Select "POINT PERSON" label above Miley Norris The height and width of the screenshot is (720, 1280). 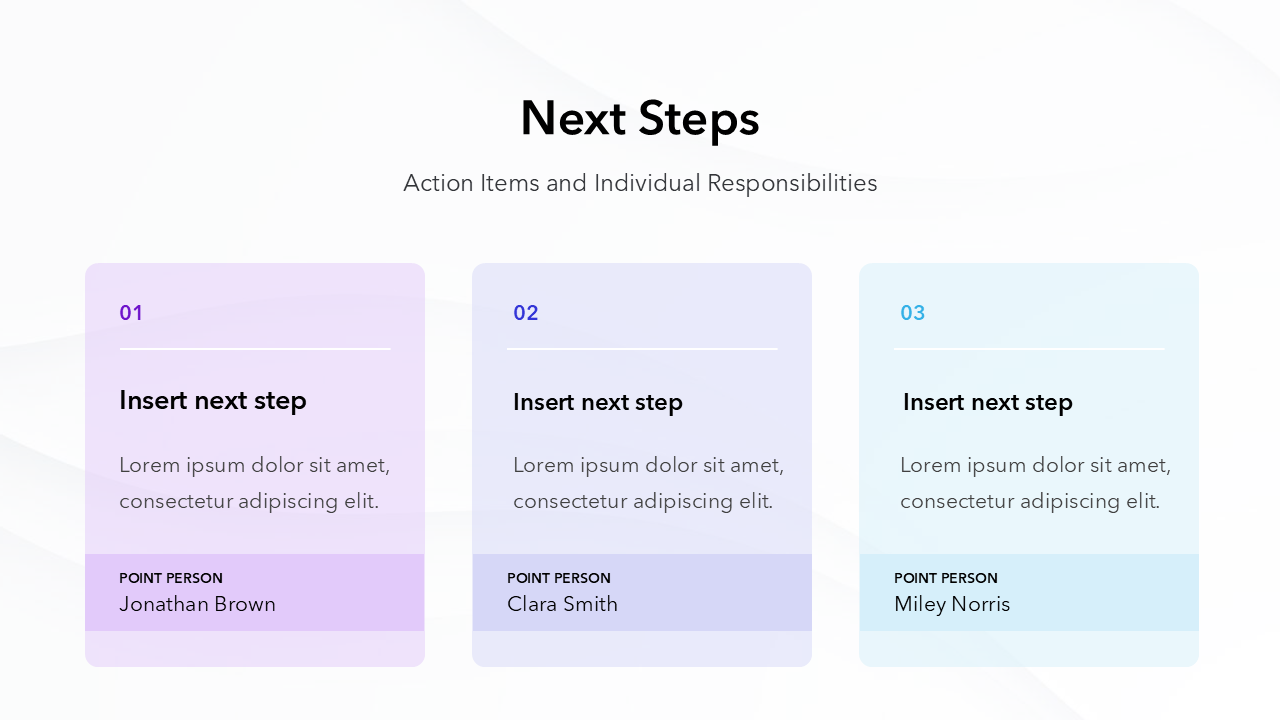pyautogui.click(x=946, y=578)
